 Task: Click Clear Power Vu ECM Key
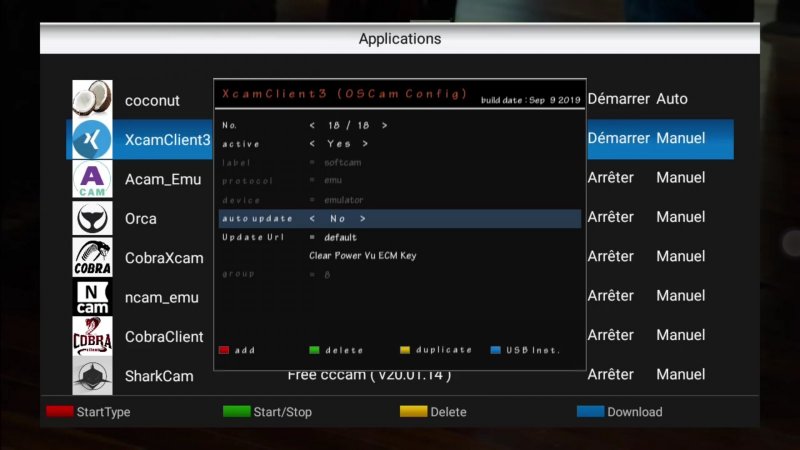click(x=363, y=256)
